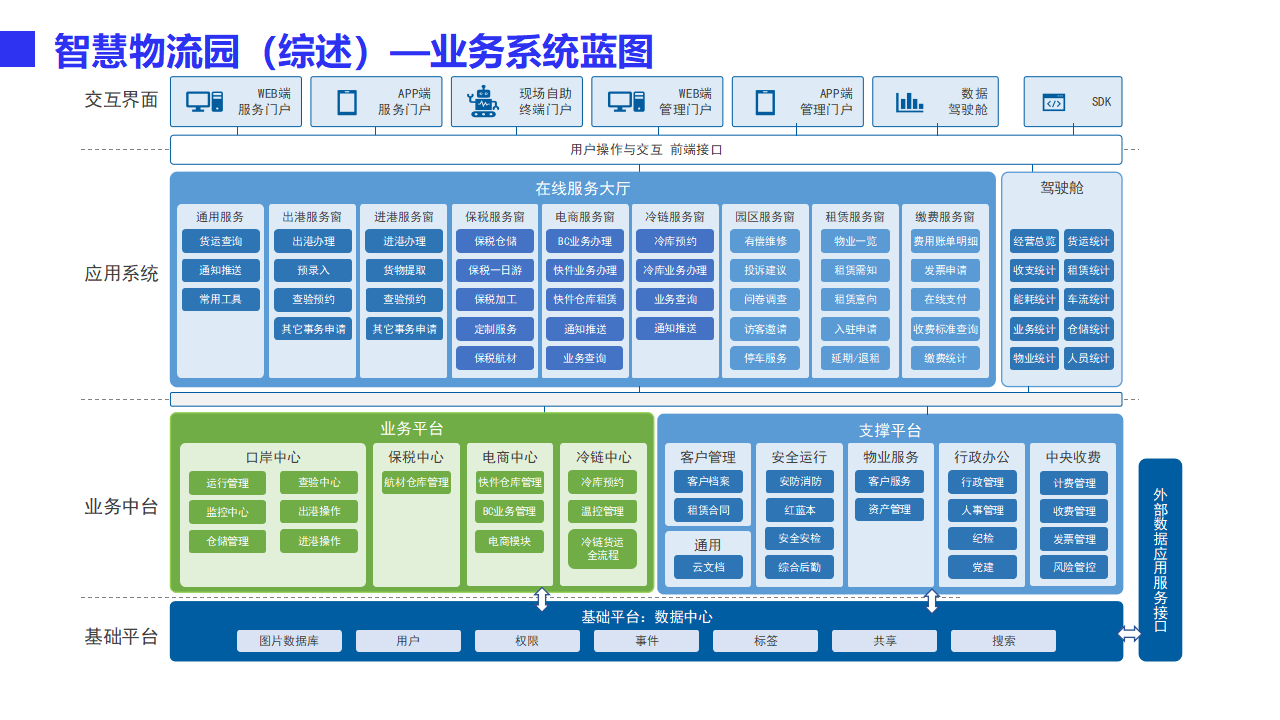
Task: Select the 风险管控 box
Action: [1074, 567]
